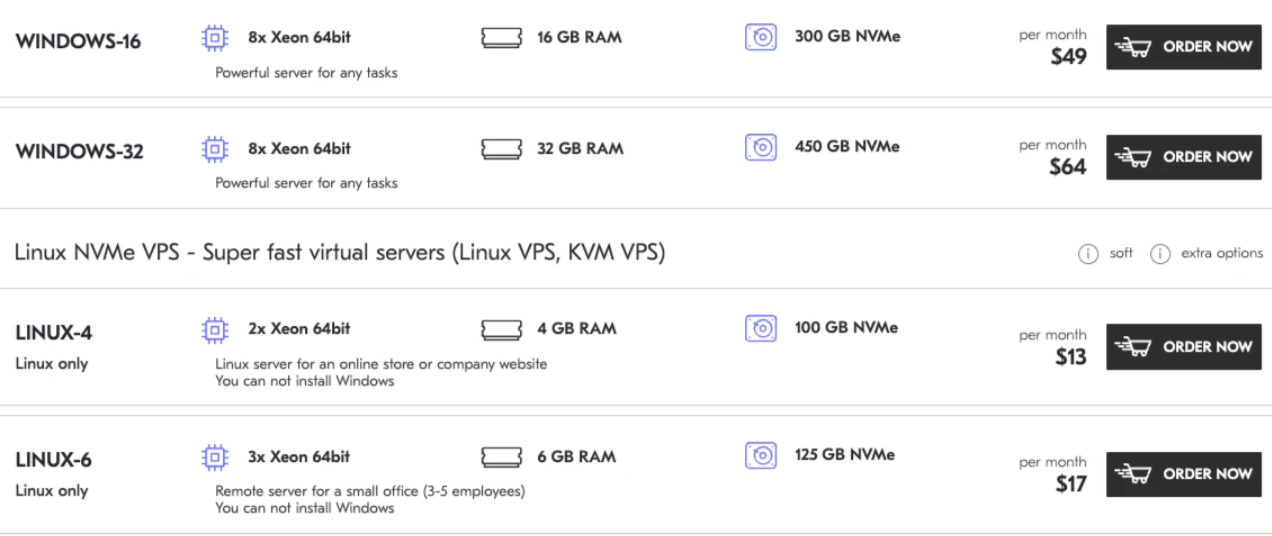
Task: Click the info icon next to extra options
Action: [x=1160, y=254]
